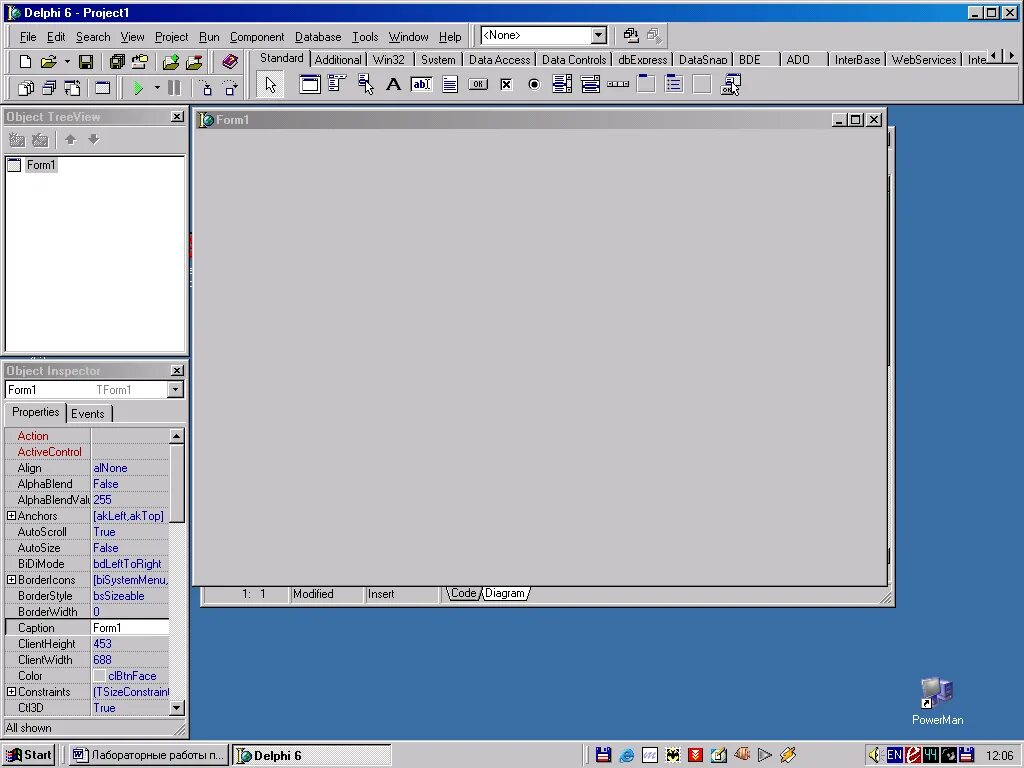Pick the CheckBox component icon
This screenshot has width=1024, height=768.
506,84
